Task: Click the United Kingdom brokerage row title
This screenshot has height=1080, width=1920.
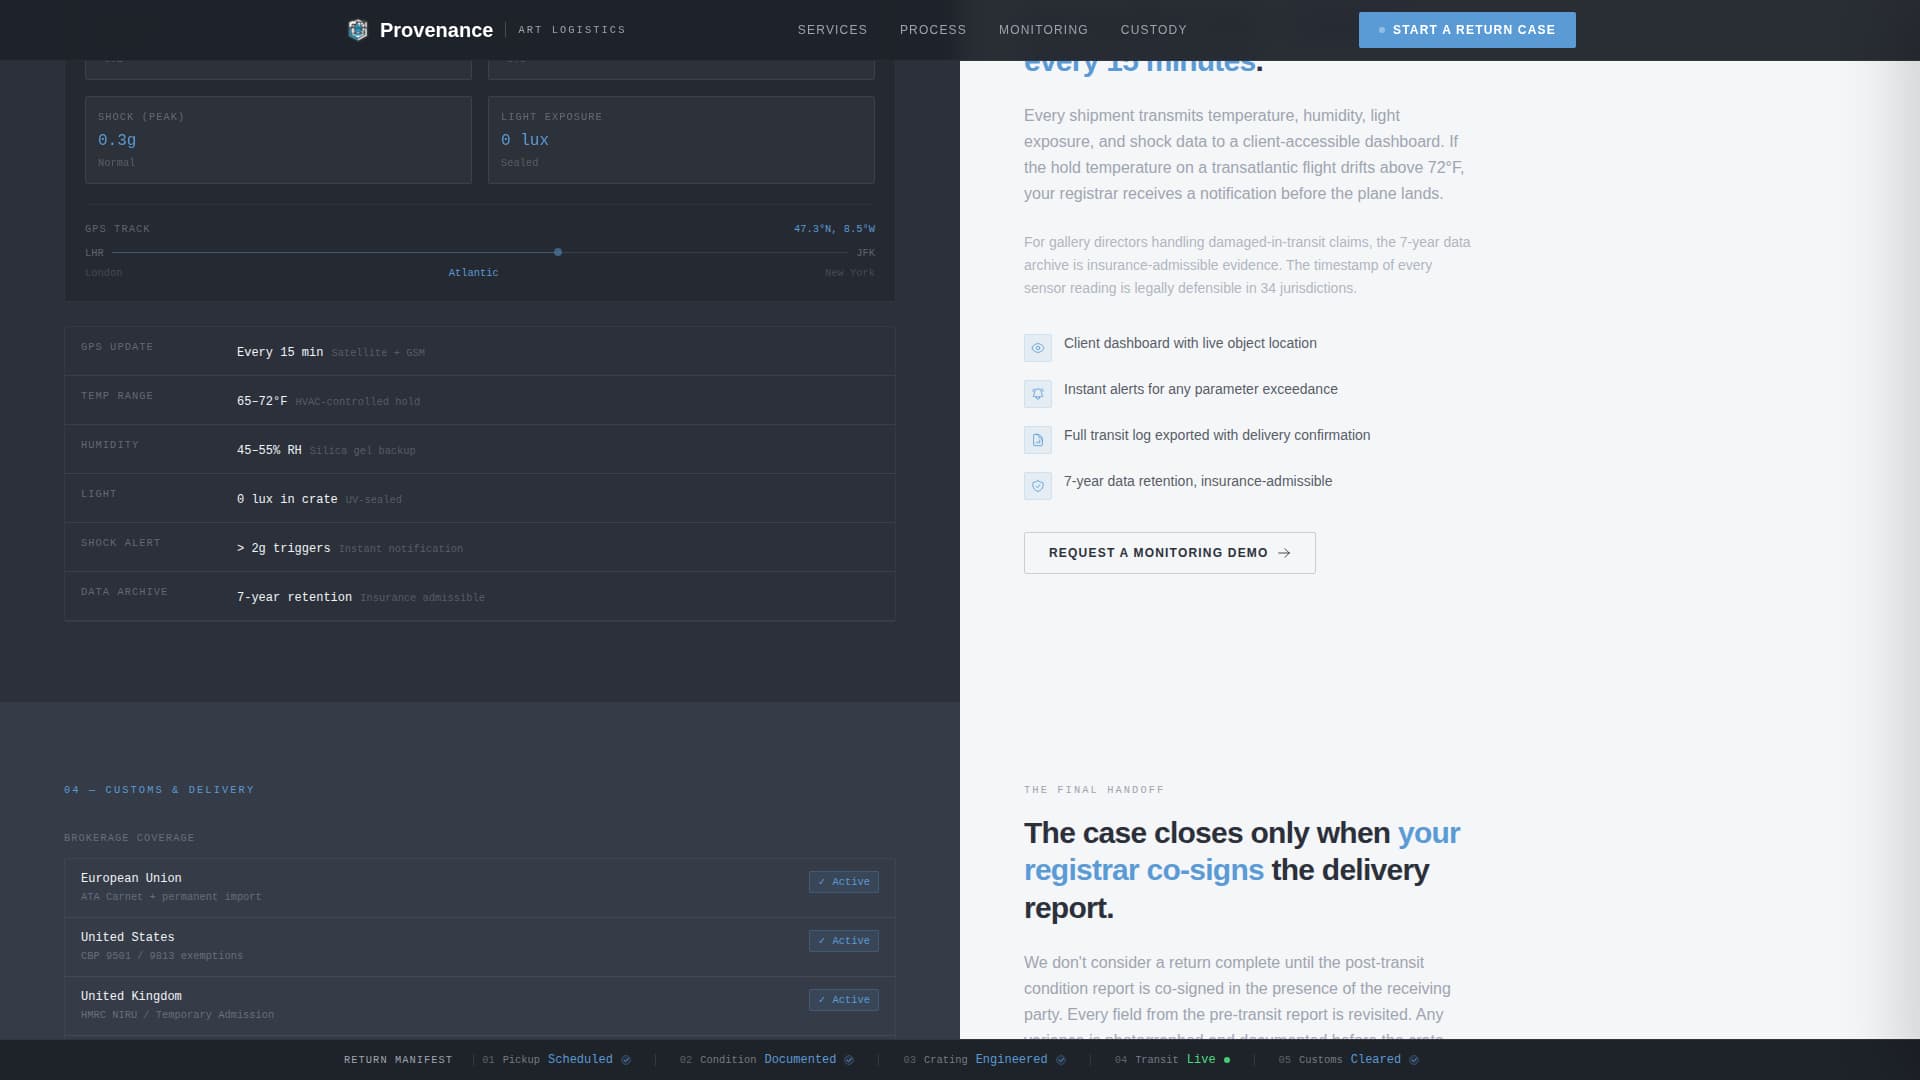Action: coord(131,996)
